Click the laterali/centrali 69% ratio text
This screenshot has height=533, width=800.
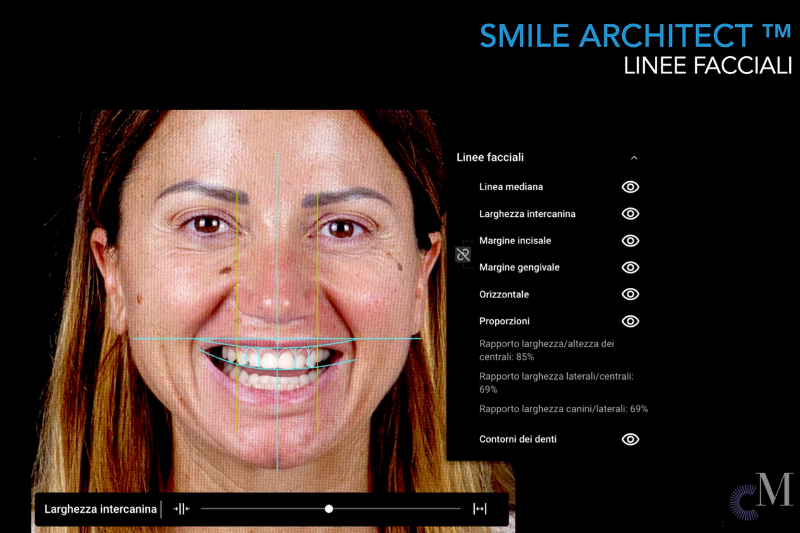coord(556,383)
